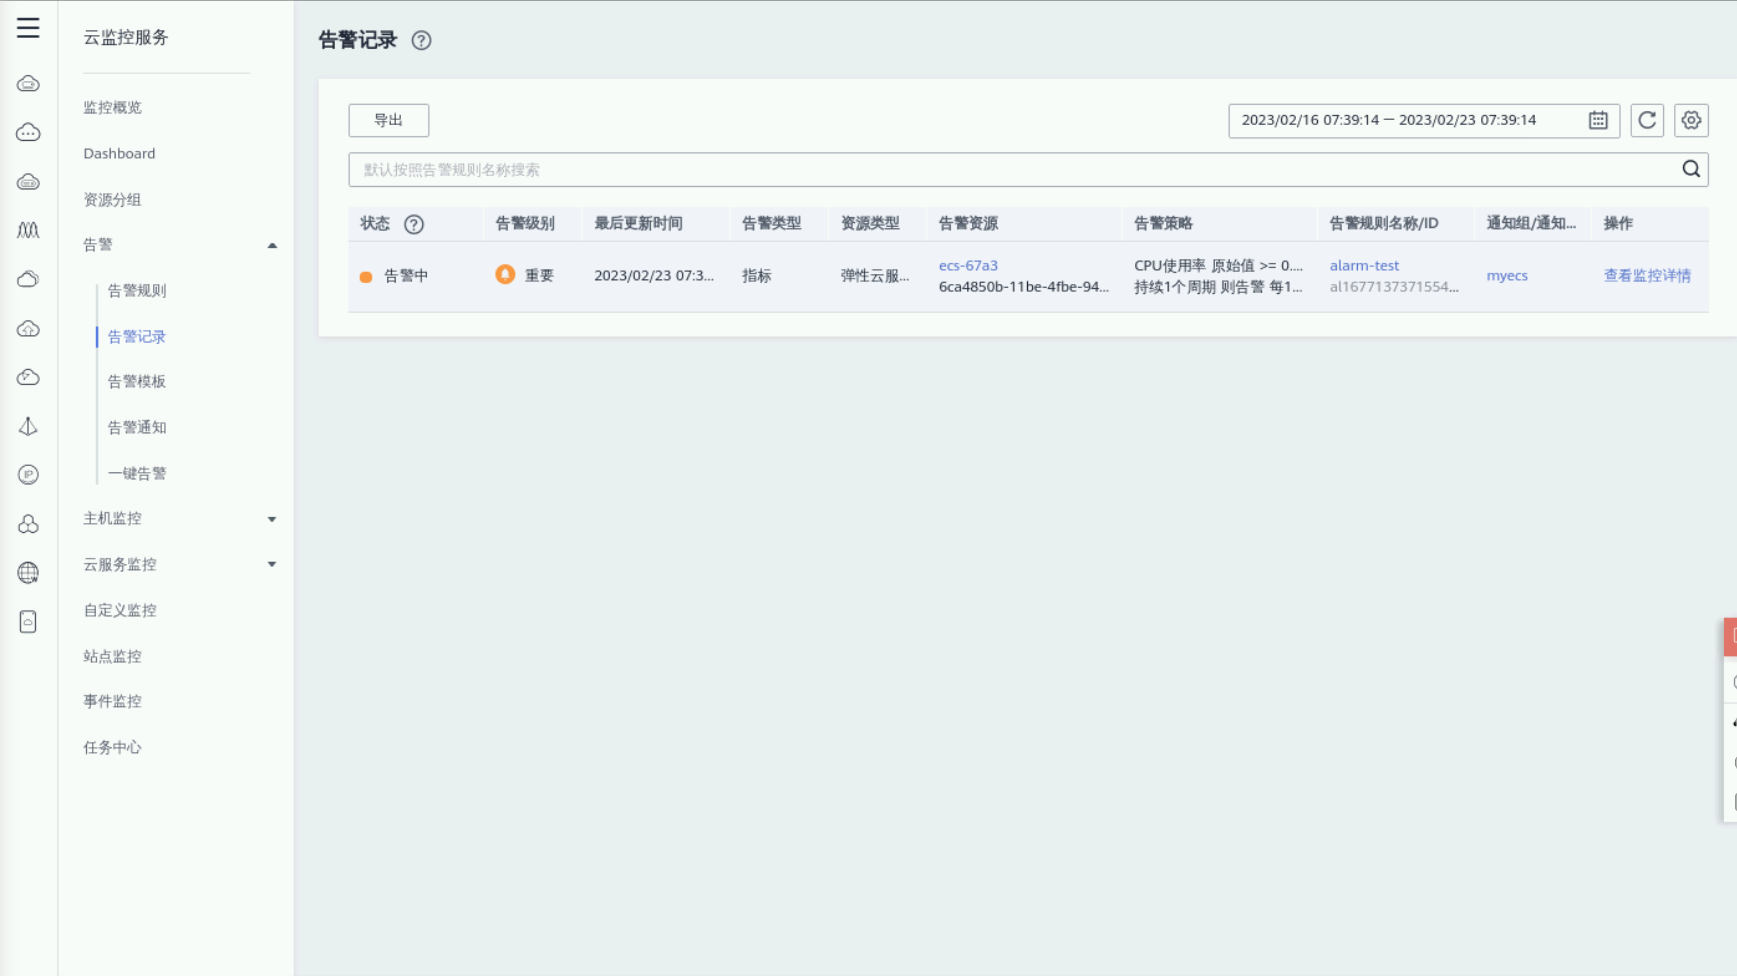Click the 2023/02/23 07:3... update time cell
1737x976 pixels.
click(654, 275)
